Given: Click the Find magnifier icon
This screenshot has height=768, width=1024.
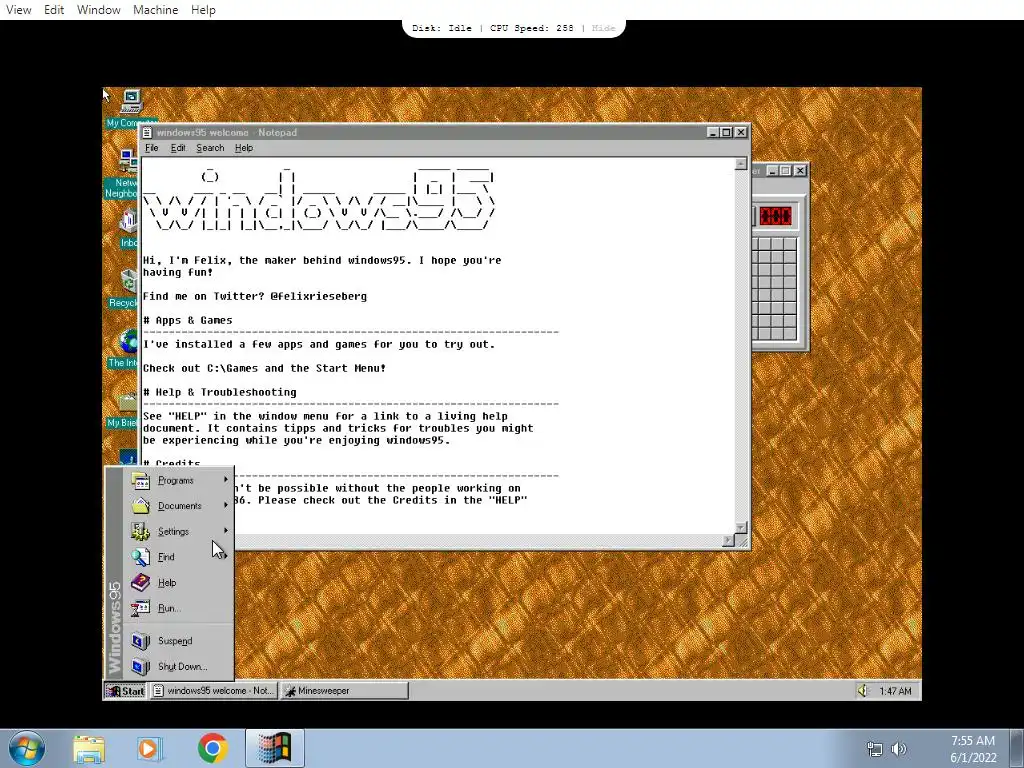Looking at the screenshot, I should pos(140,557).
